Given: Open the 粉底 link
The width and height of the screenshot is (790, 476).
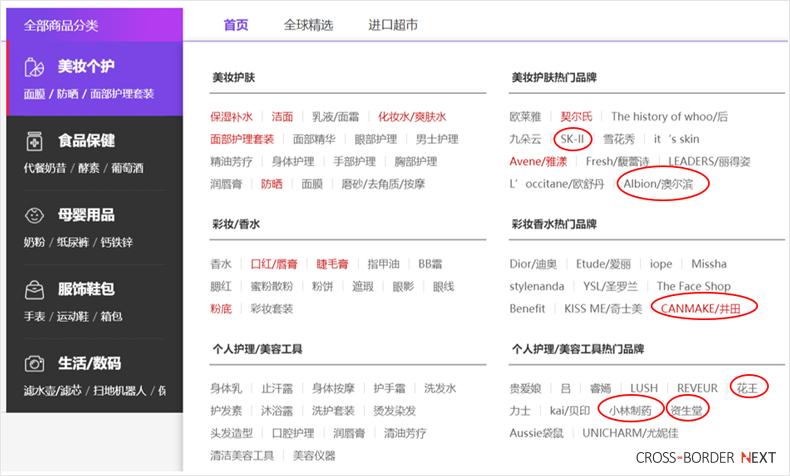Looking at the screenshot, I should click(x=221, y=309).
